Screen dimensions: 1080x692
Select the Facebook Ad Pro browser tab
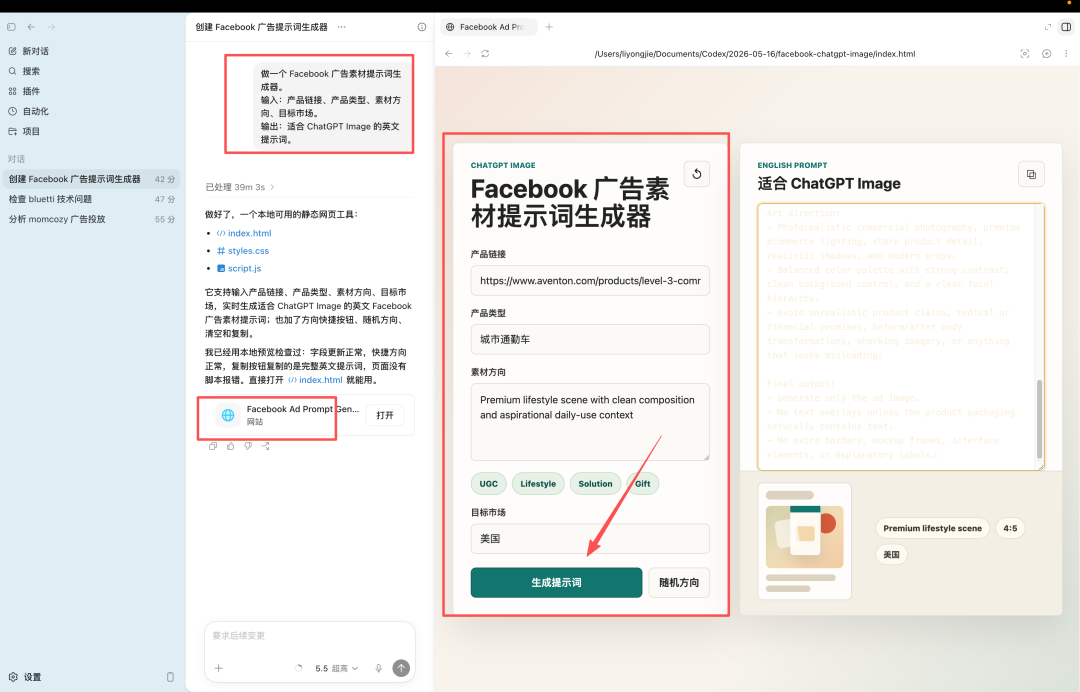(x=488, y=27)
